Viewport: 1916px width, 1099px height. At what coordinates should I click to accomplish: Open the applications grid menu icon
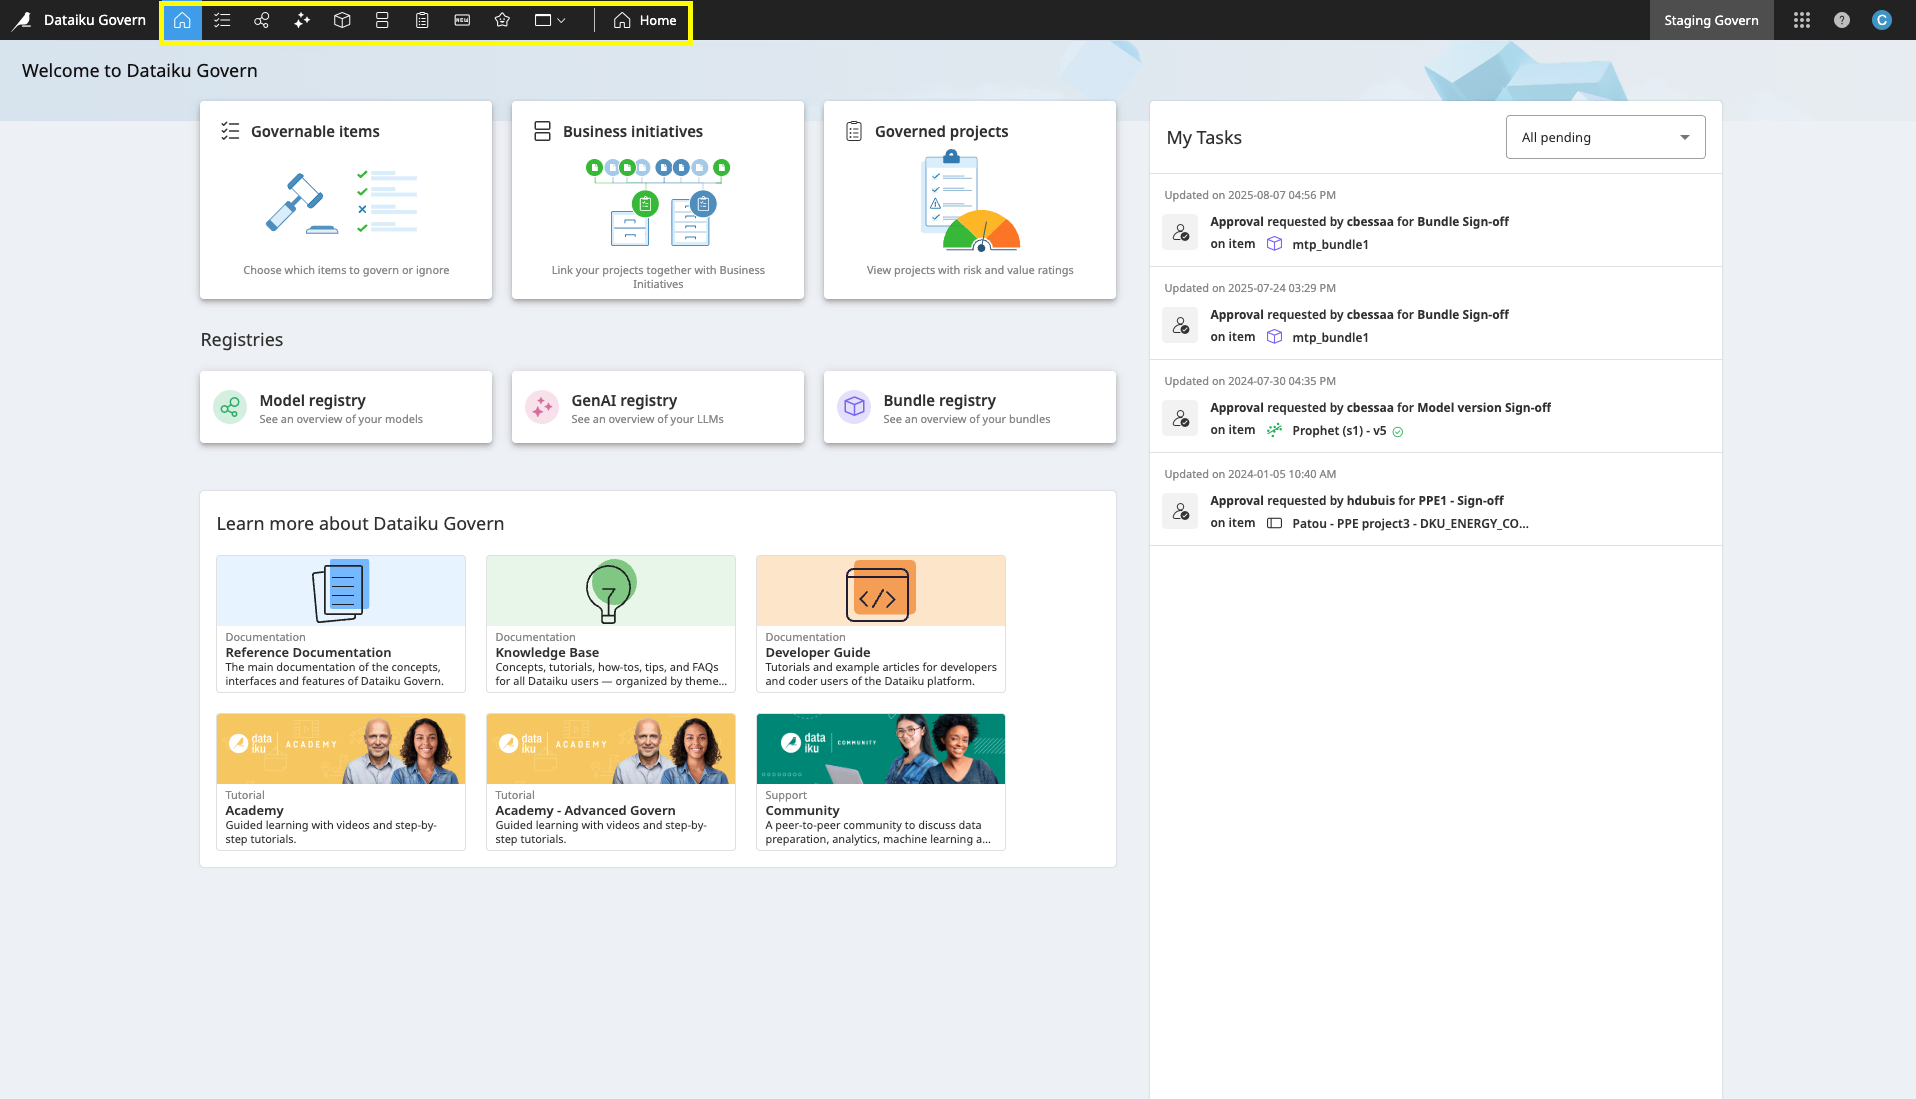point(1801,20)
